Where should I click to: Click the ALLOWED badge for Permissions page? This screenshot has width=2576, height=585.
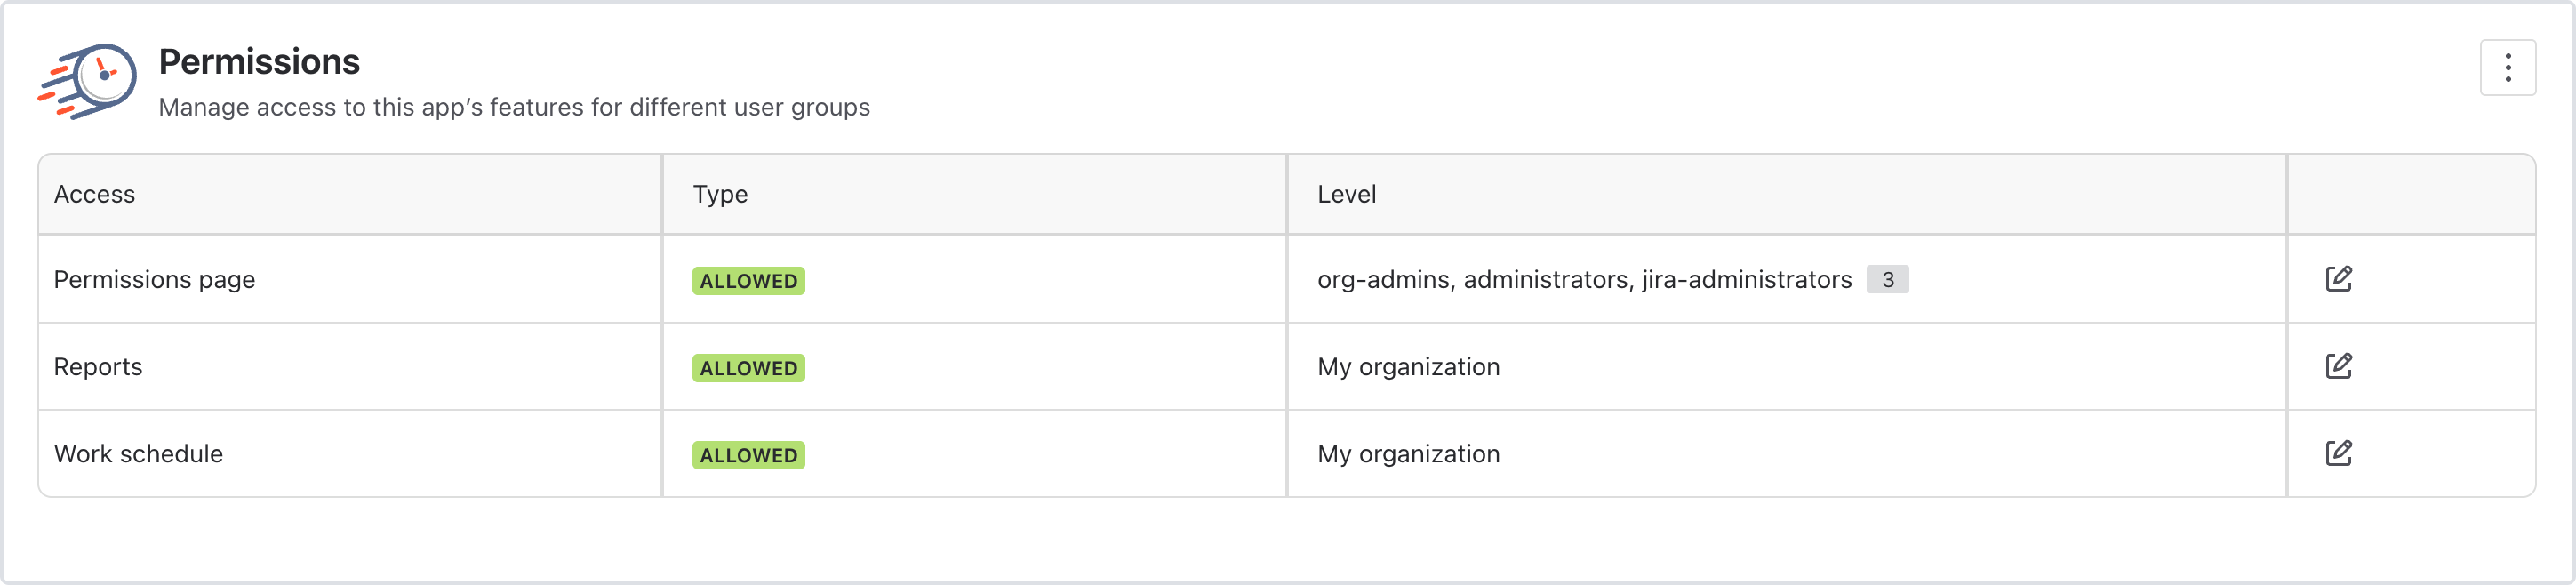tap(748, 281)
